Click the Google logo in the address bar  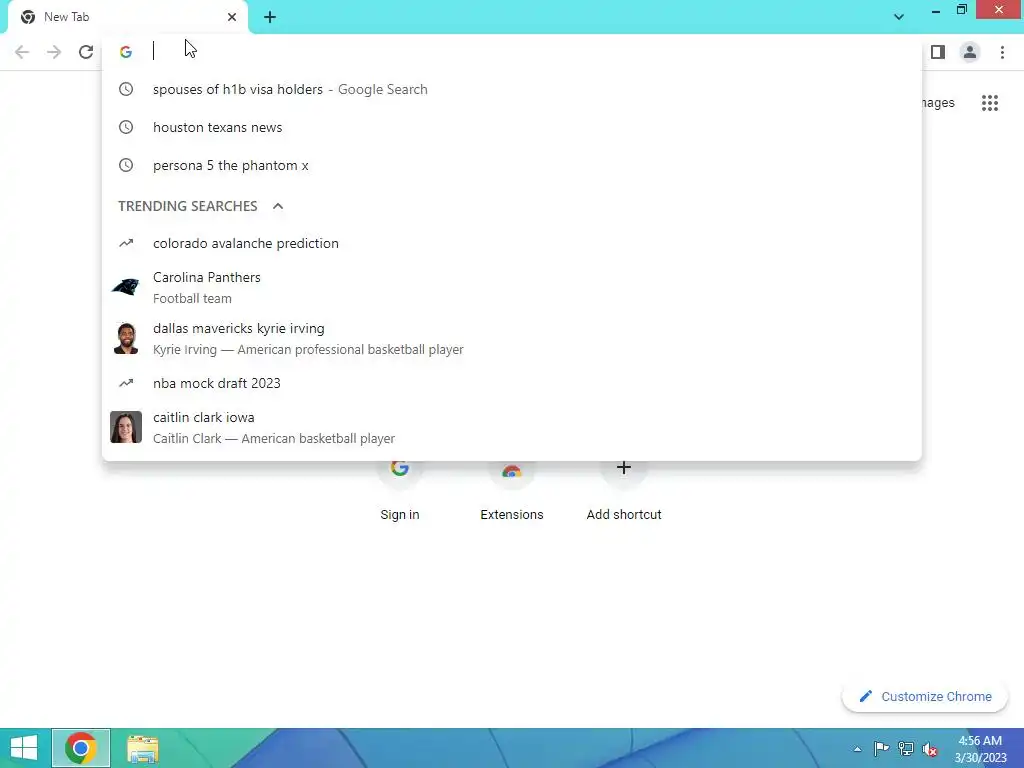(126, 52)
